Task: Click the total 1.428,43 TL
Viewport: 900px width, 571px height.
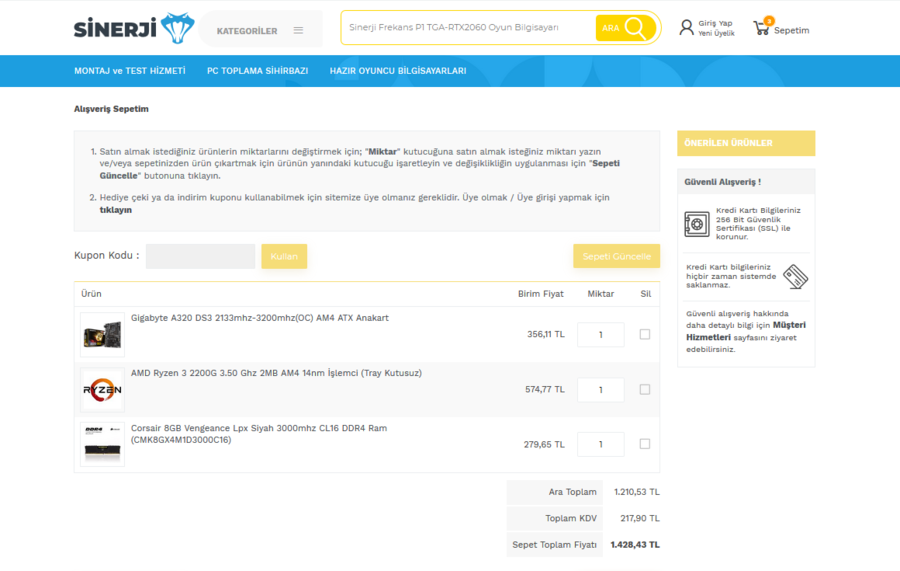Action: 635,545
